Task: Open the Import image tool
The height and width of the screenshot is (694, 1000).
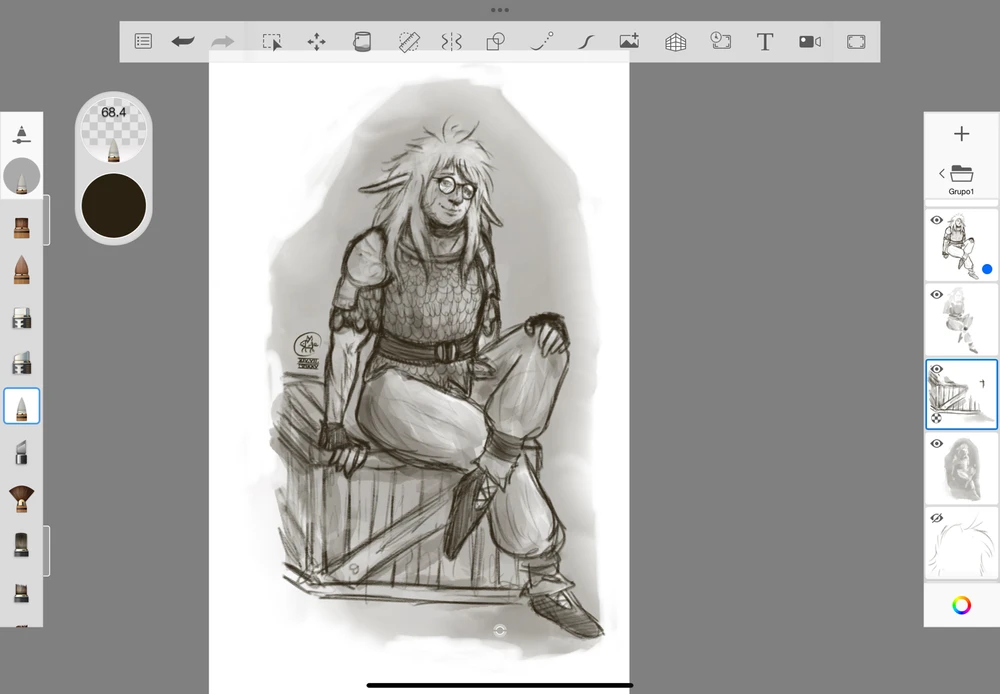Action: [x=629, y=41]
